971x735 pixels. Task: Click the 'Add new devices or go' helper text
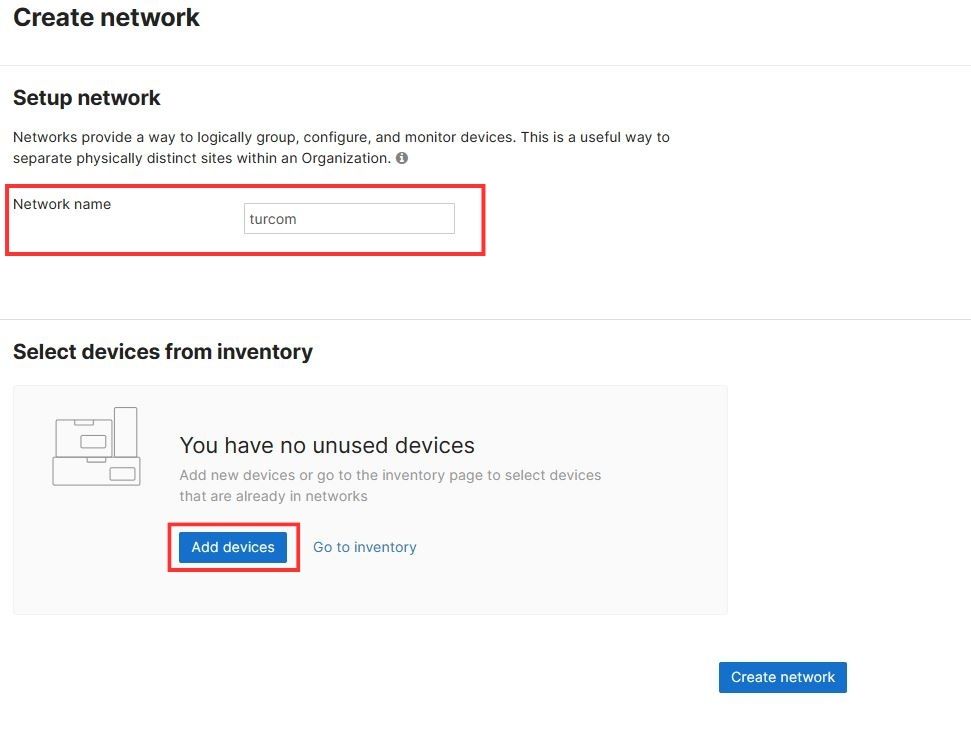(390, 475)
